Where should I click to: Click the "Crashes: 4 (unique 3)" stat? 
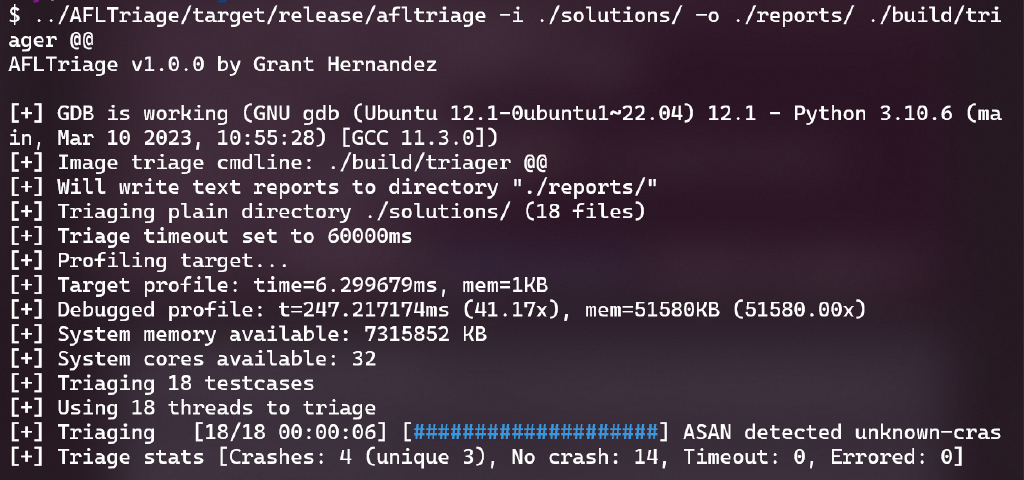357,456
